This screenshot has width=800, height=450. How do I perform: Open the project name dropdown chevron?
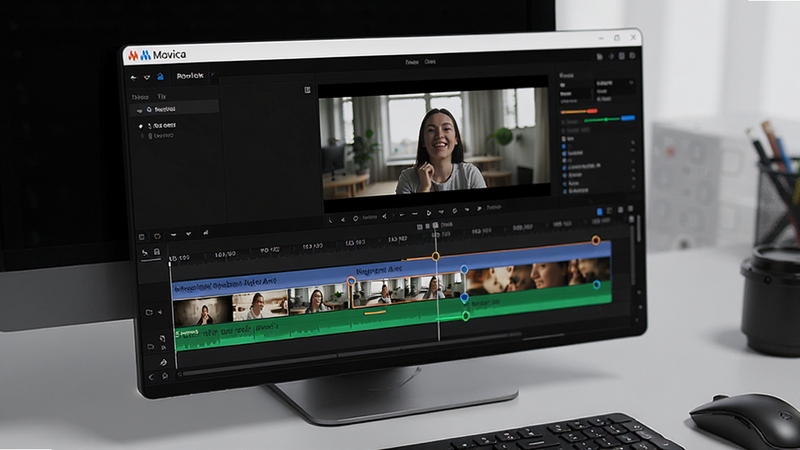click(x=213, y=75)
